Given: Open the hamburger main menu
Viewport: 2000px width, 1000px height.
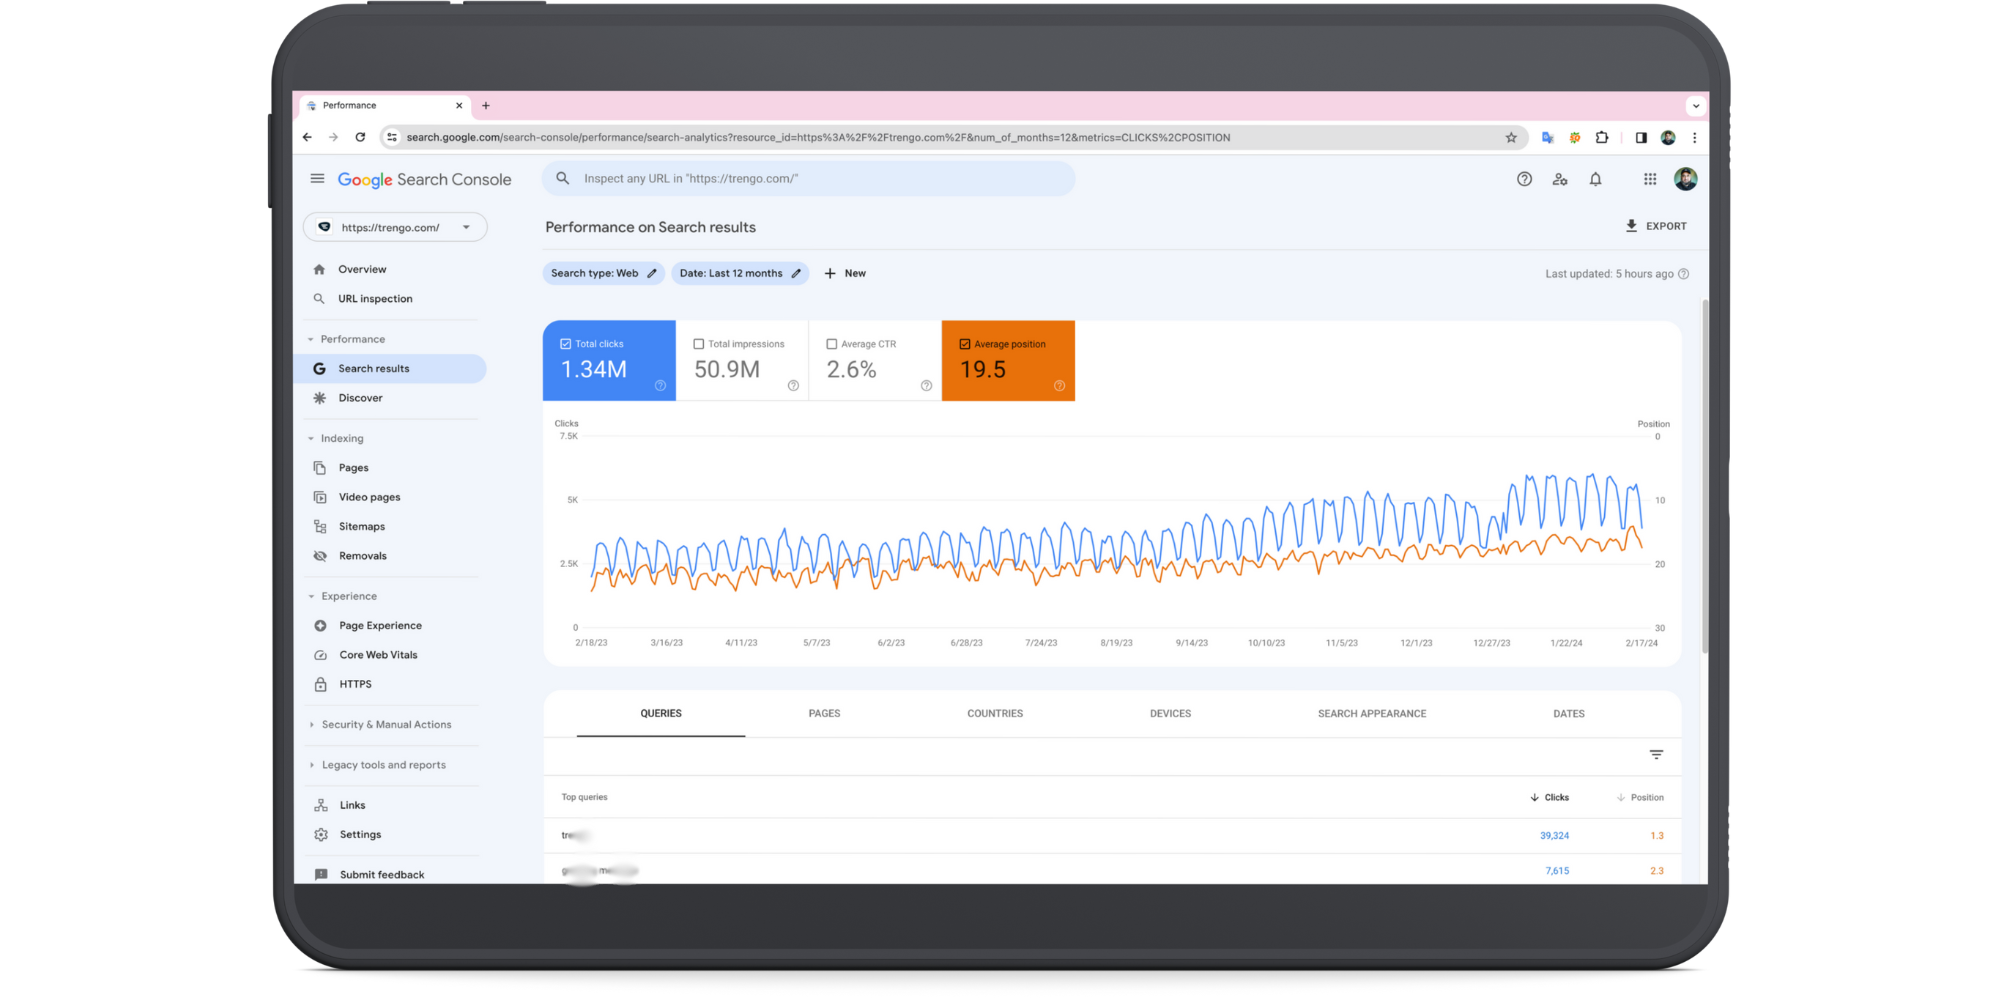Looking at the screenshot, I should click(317, 179).
